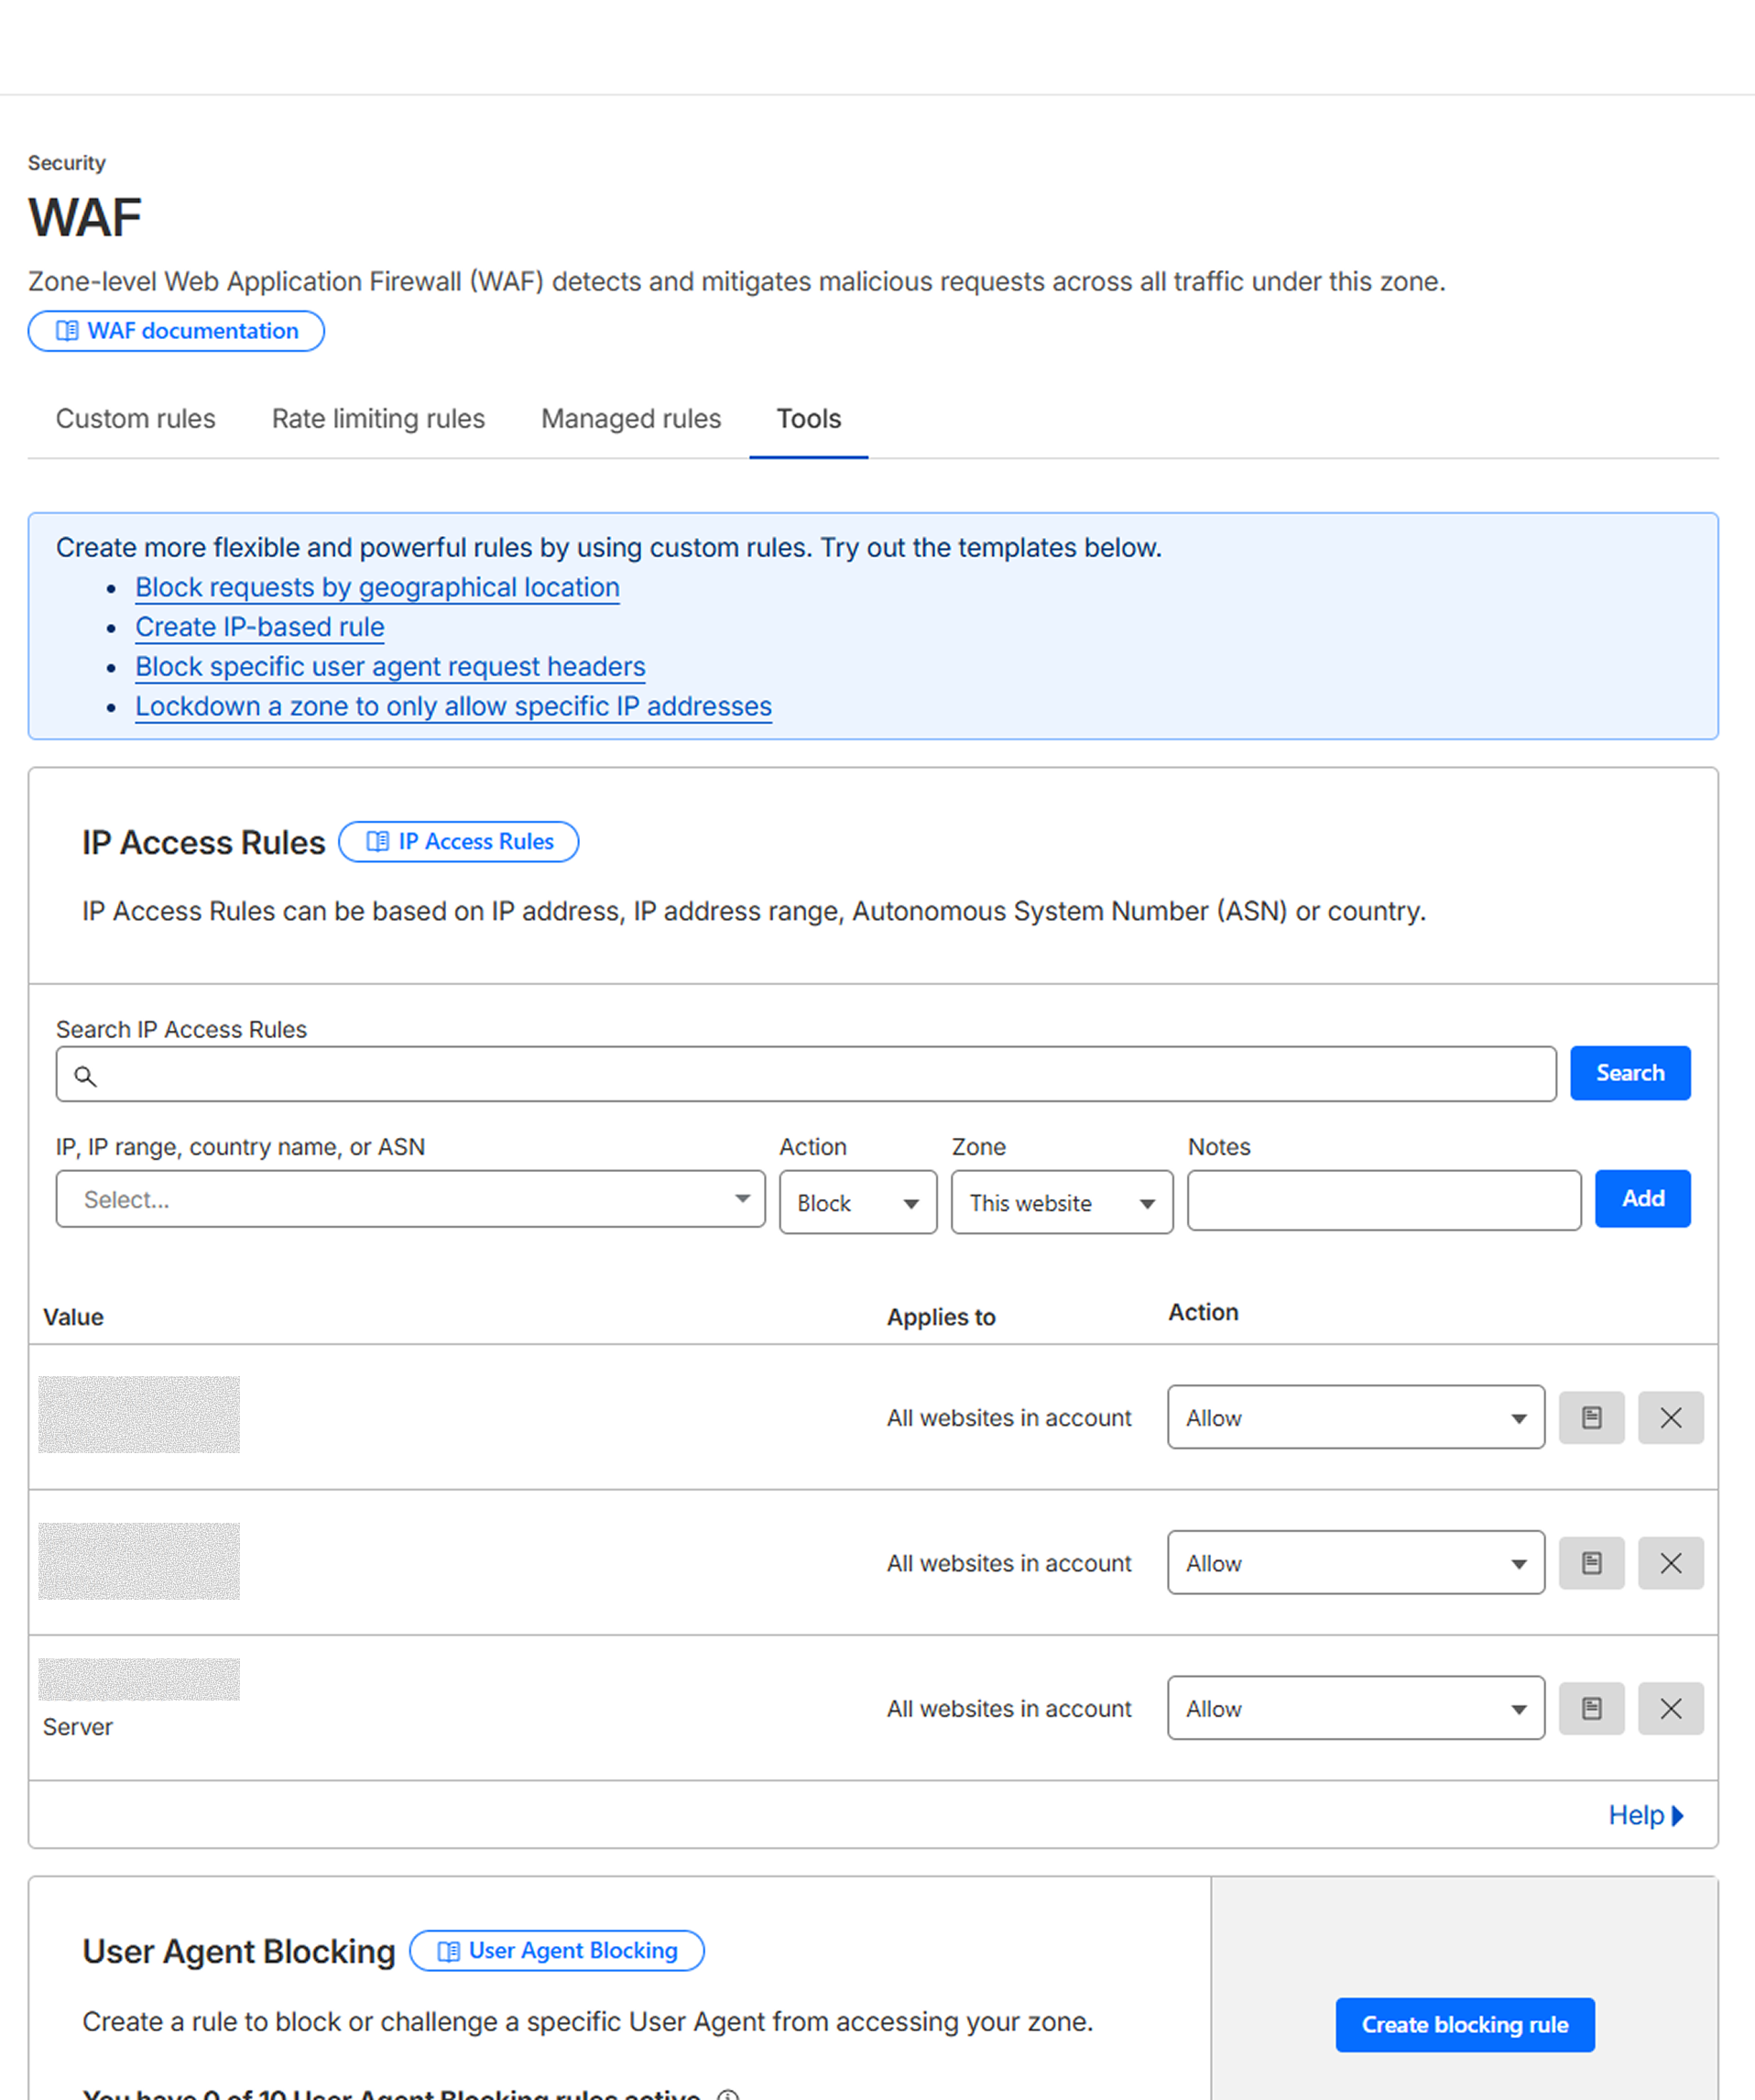The image size is (1755, 2100).
Task: Switch to the Managed rules tab
Action: [630, 419]
